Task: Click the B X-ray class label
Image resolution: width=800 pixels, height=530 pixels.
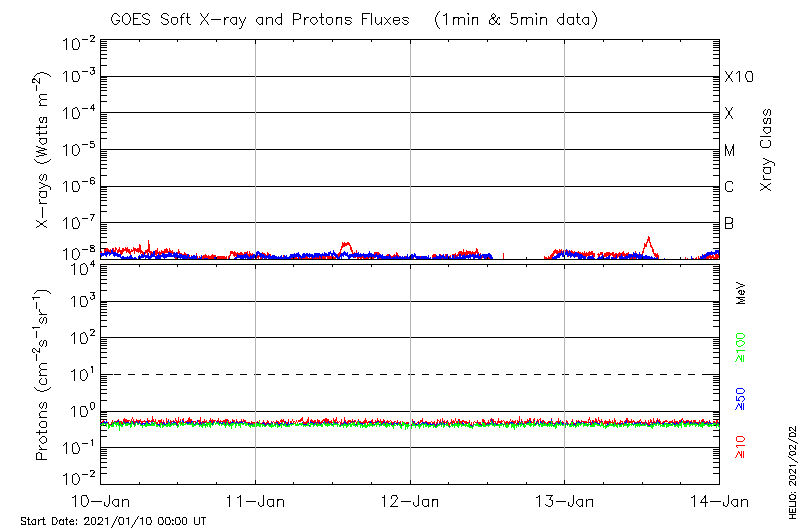Action: click(x=730, y=223)
